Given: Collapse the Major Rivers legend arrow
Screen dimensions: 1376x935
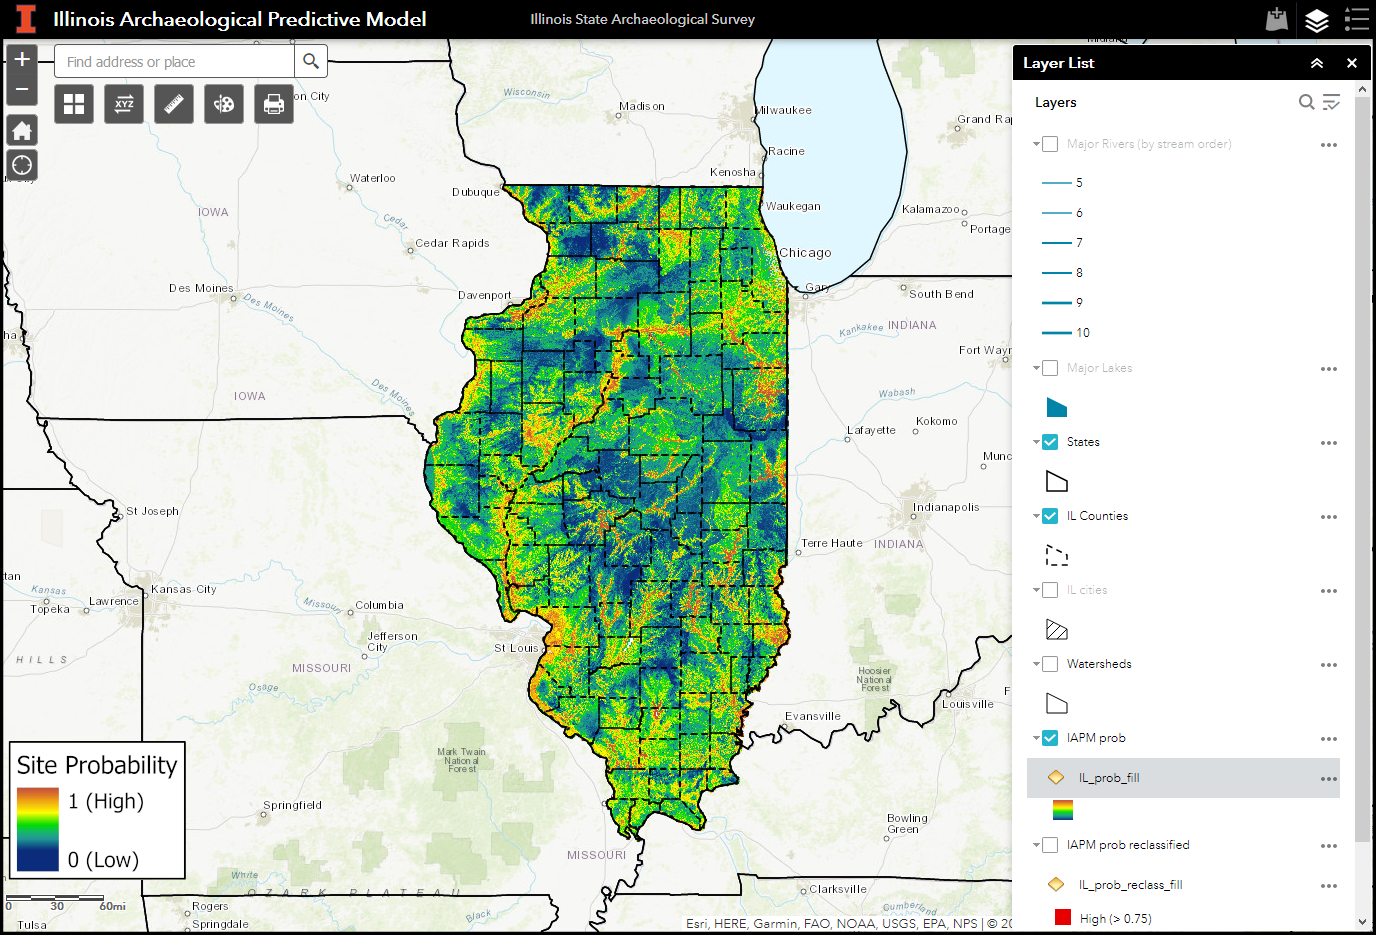Looking at the screenshot, I should coord(1036,144).
